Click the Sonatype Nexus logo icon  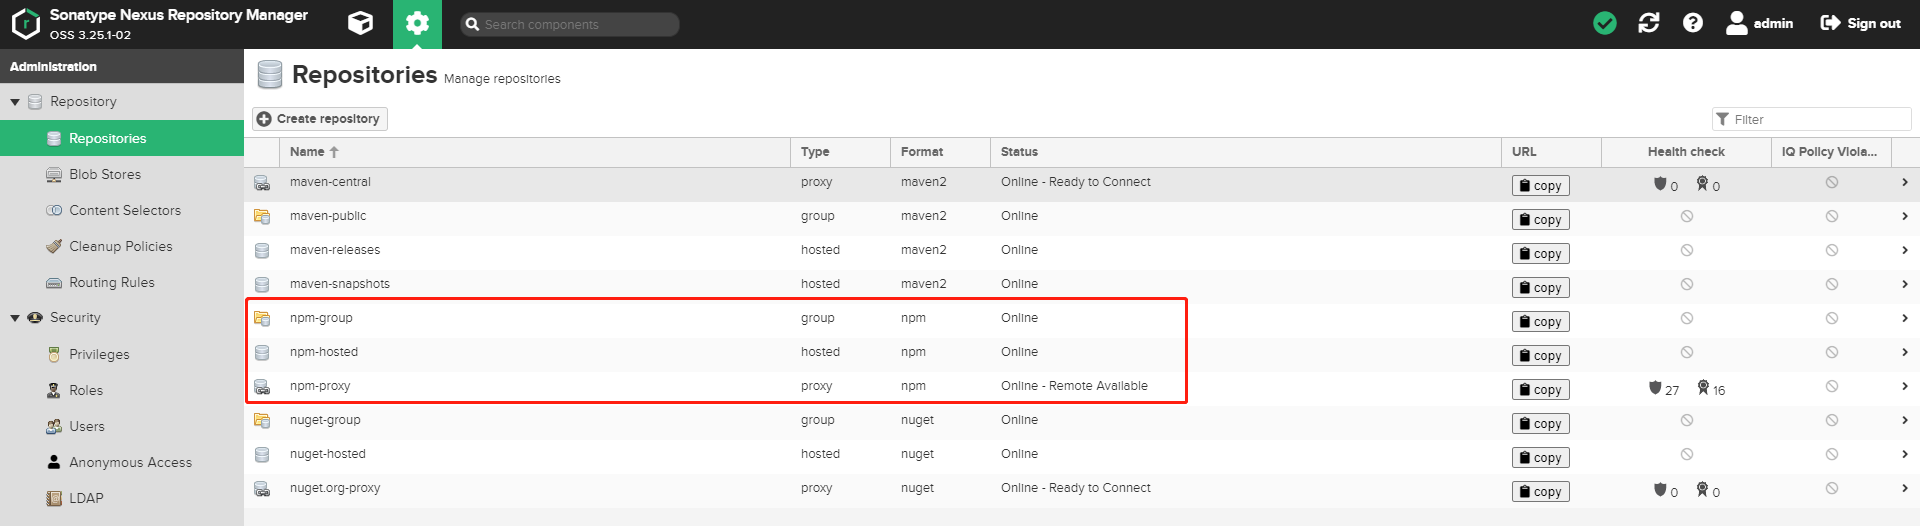click(x=25, y=24)
